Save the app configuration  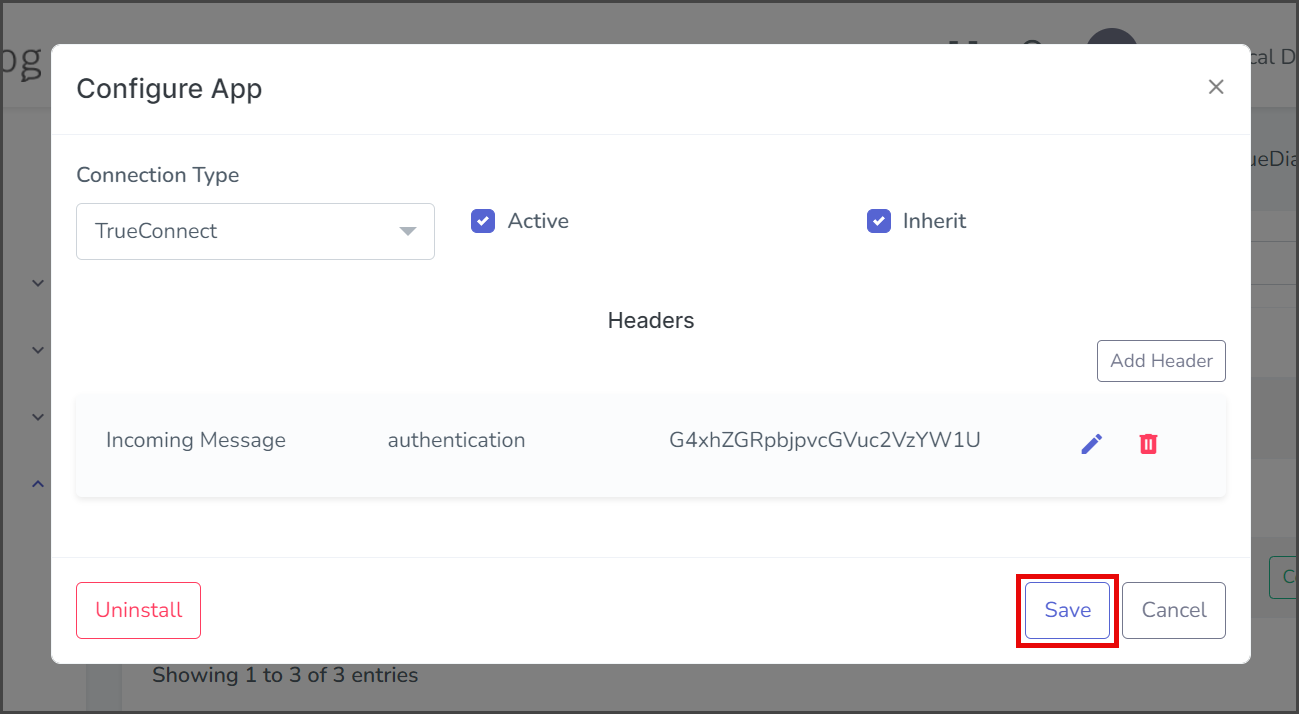[1067, 610]
